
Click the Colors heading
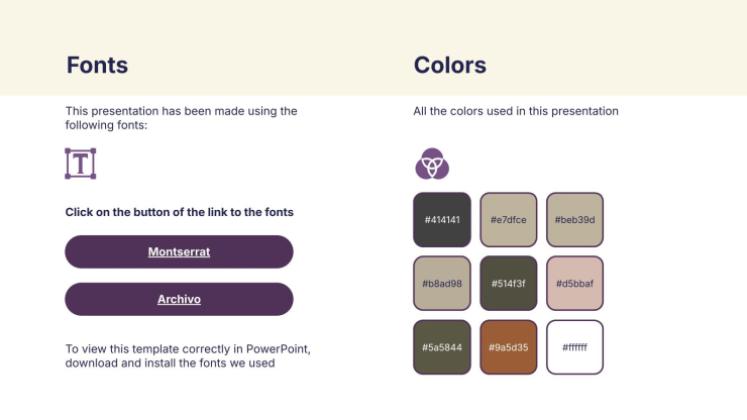tap(450, 65)
